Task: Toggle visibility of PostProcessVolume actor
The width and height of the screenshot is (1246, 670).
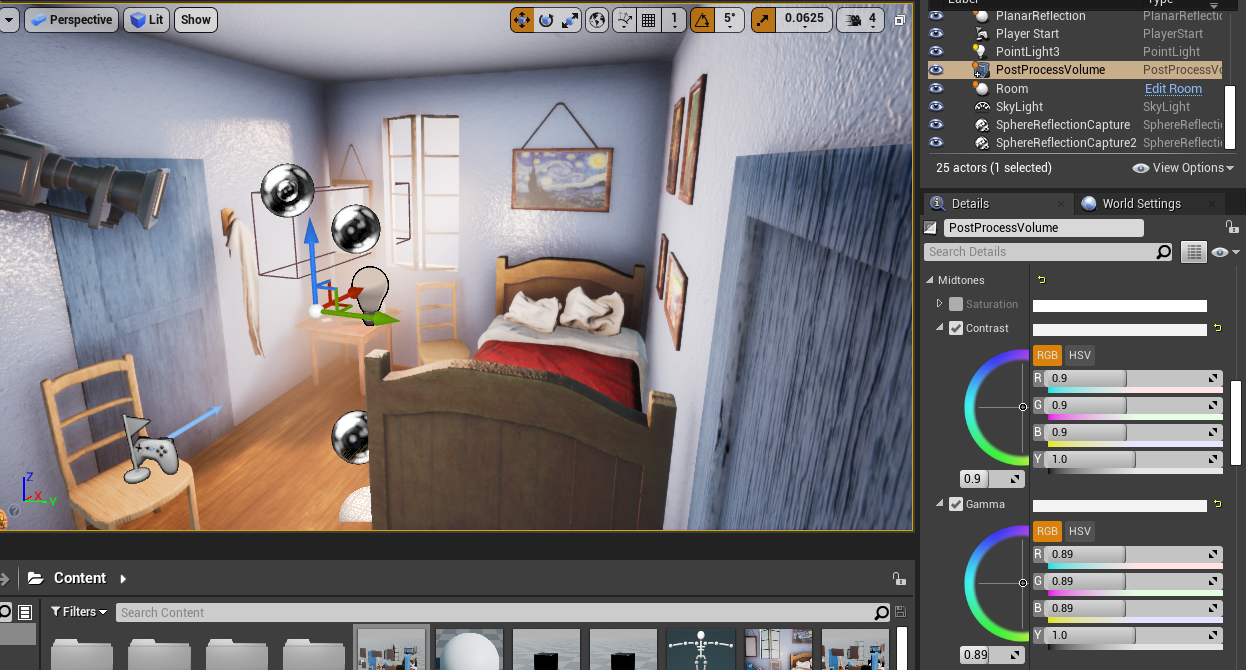Action: point(936,70)
